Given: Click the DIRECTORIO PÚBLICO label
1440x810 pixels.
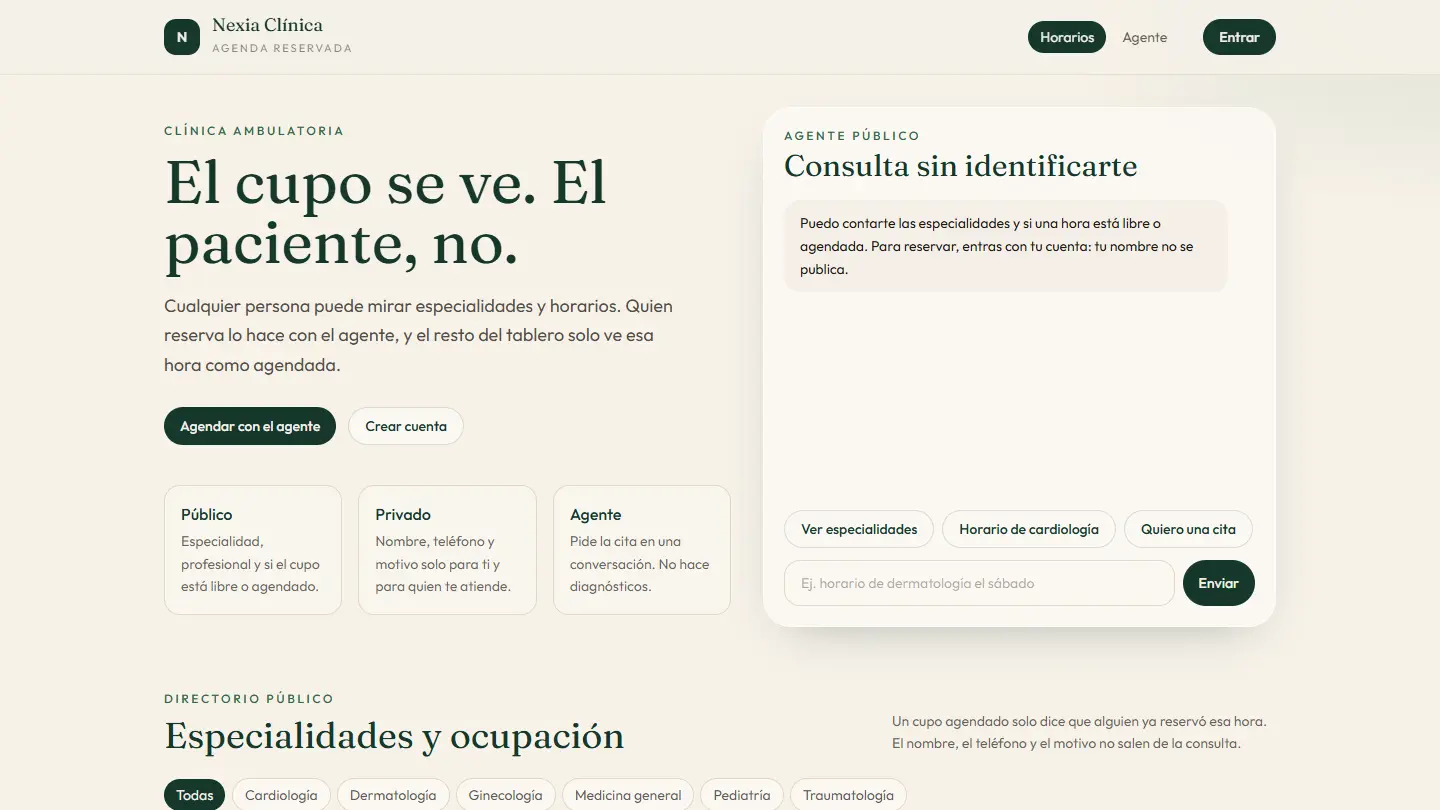Looking at the screenshot, I should pyautogui.click(x=249, y=699).
